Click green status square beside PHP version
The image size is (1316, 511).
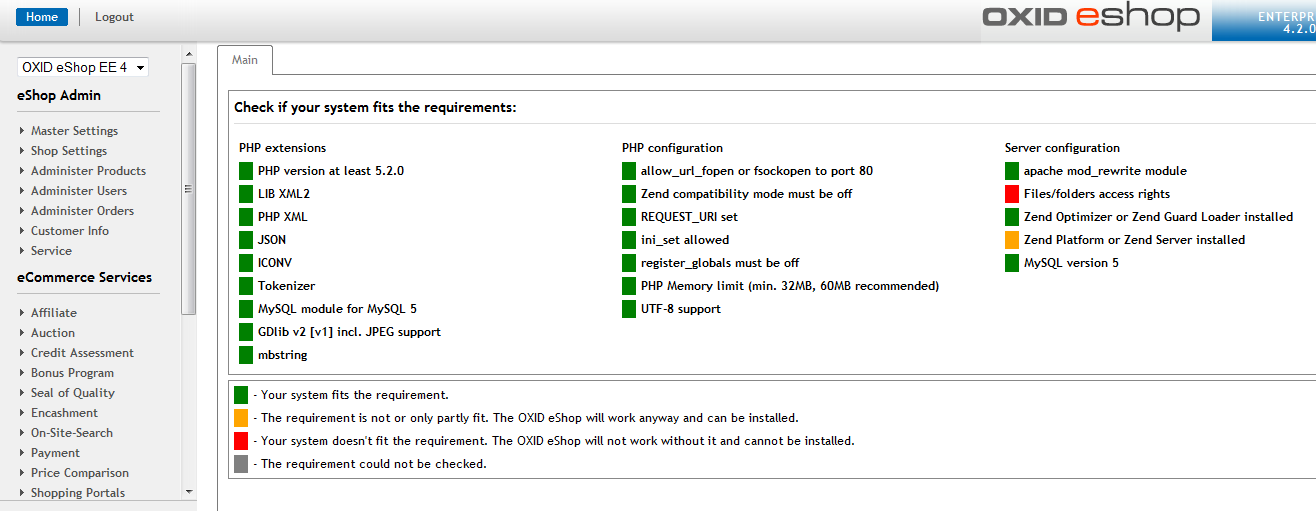246,171
